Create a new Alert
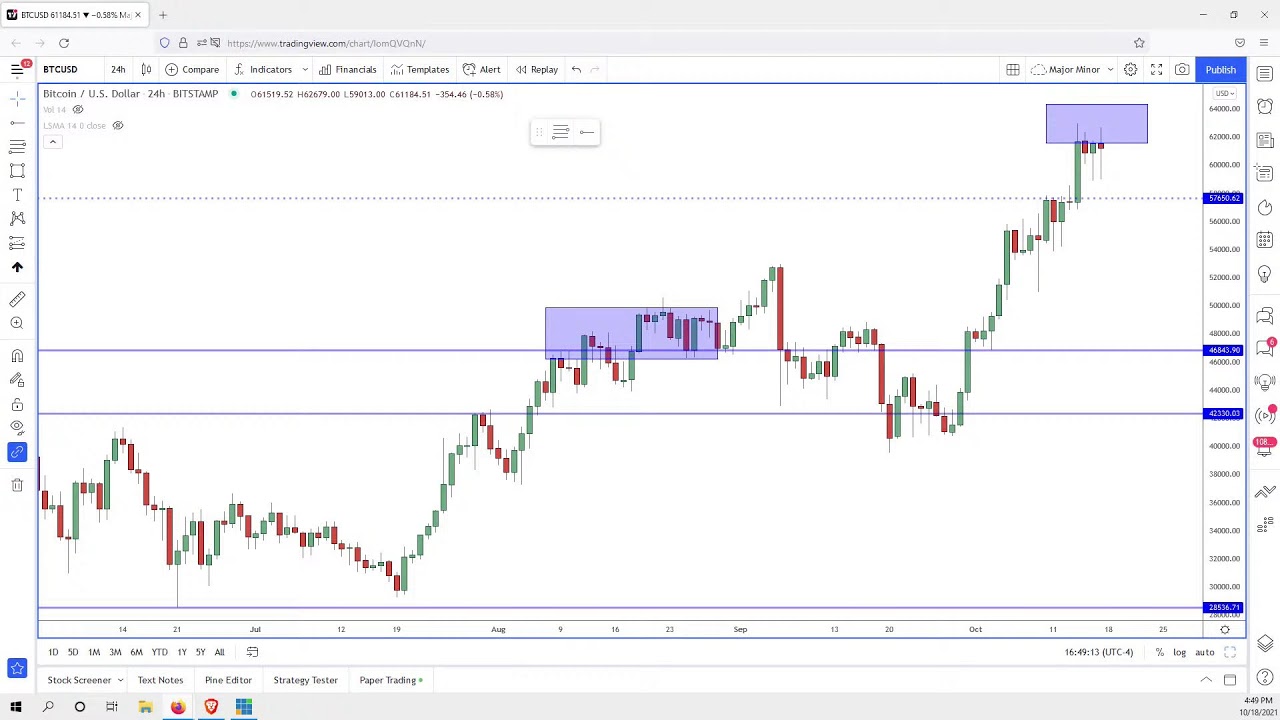This screenshot has height=720, width=1280. point(482,69)
